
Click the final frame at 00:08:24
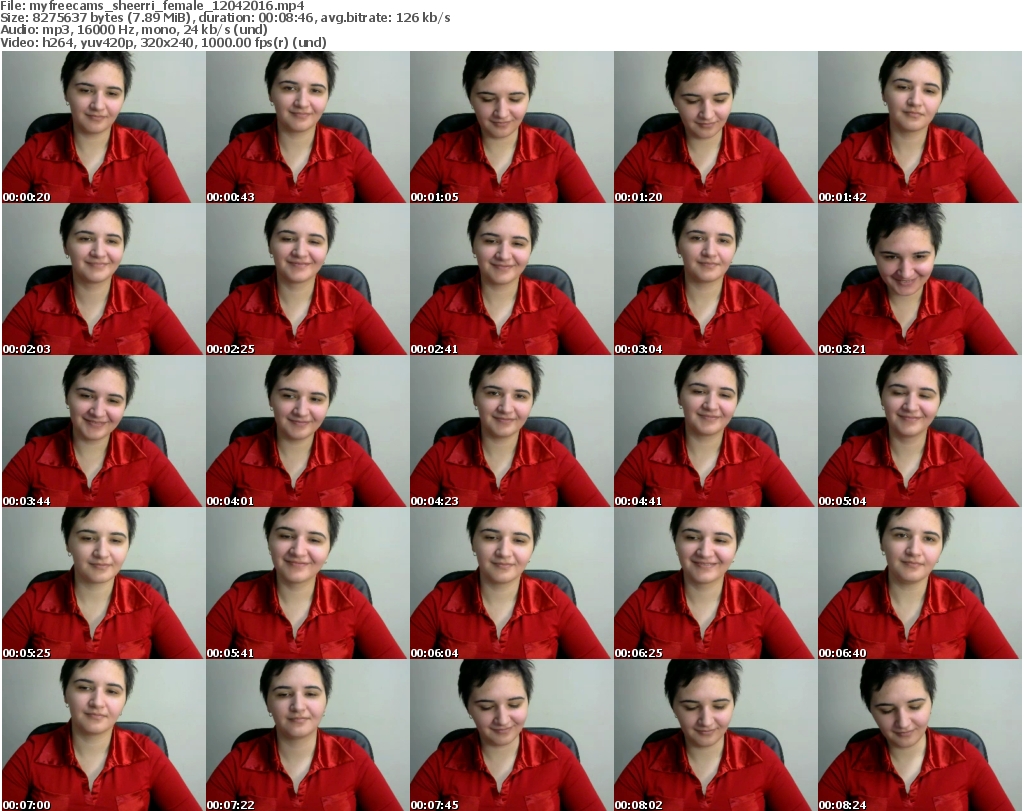pyautogui.click(x=919, y=735)
